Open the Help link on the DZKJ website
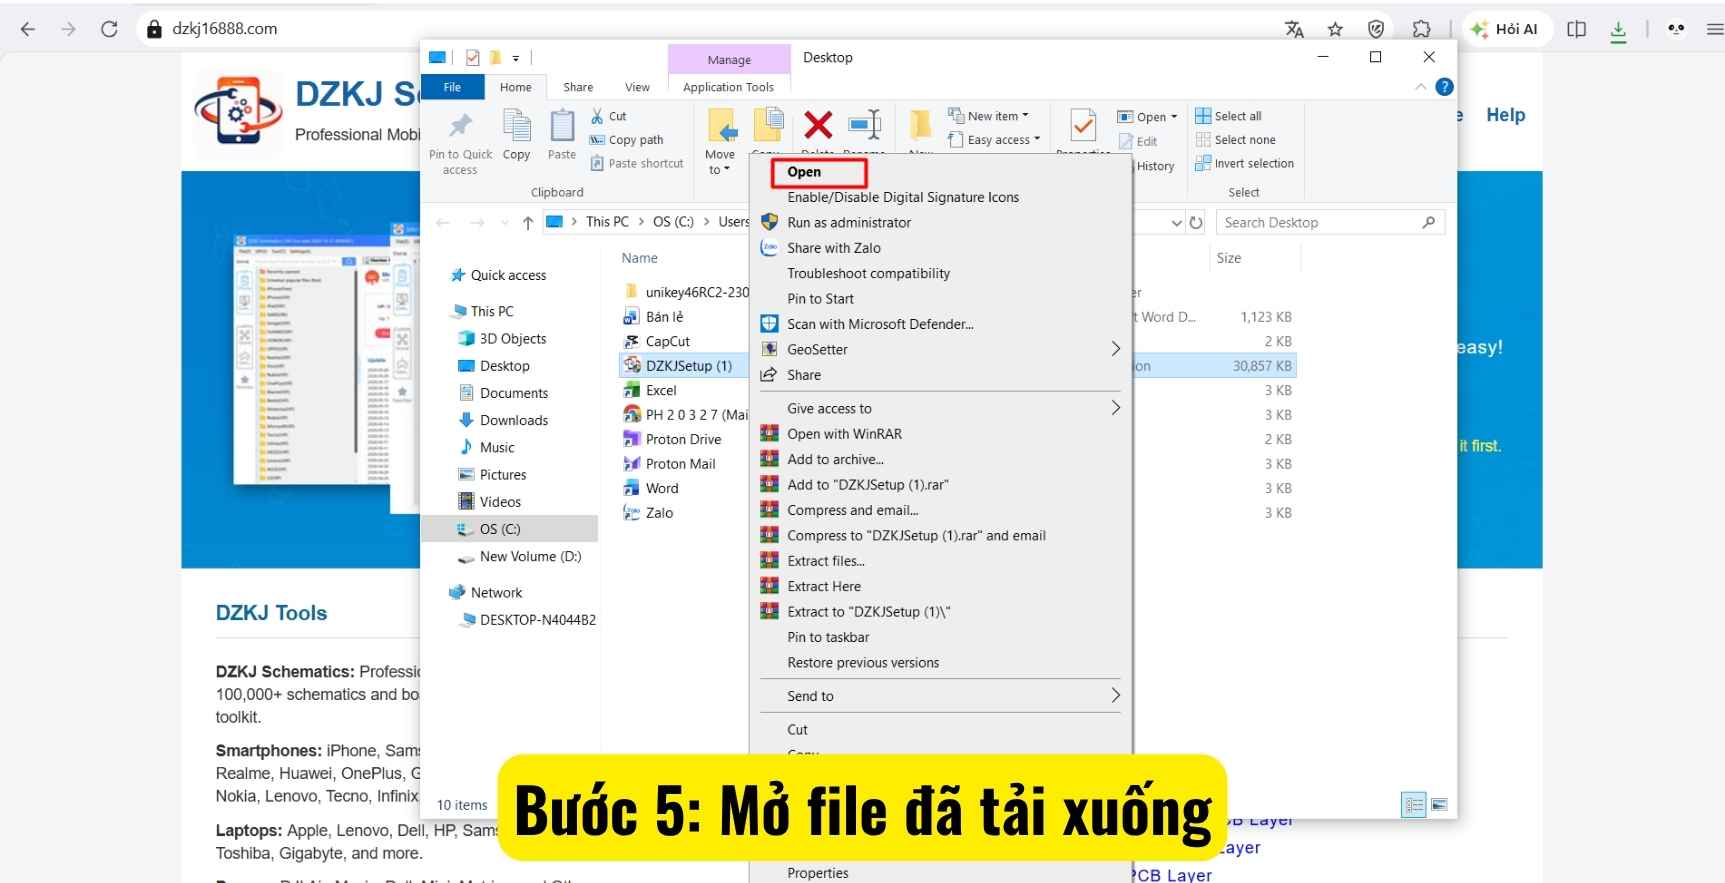1725x883 pixels. point(1505,115)
